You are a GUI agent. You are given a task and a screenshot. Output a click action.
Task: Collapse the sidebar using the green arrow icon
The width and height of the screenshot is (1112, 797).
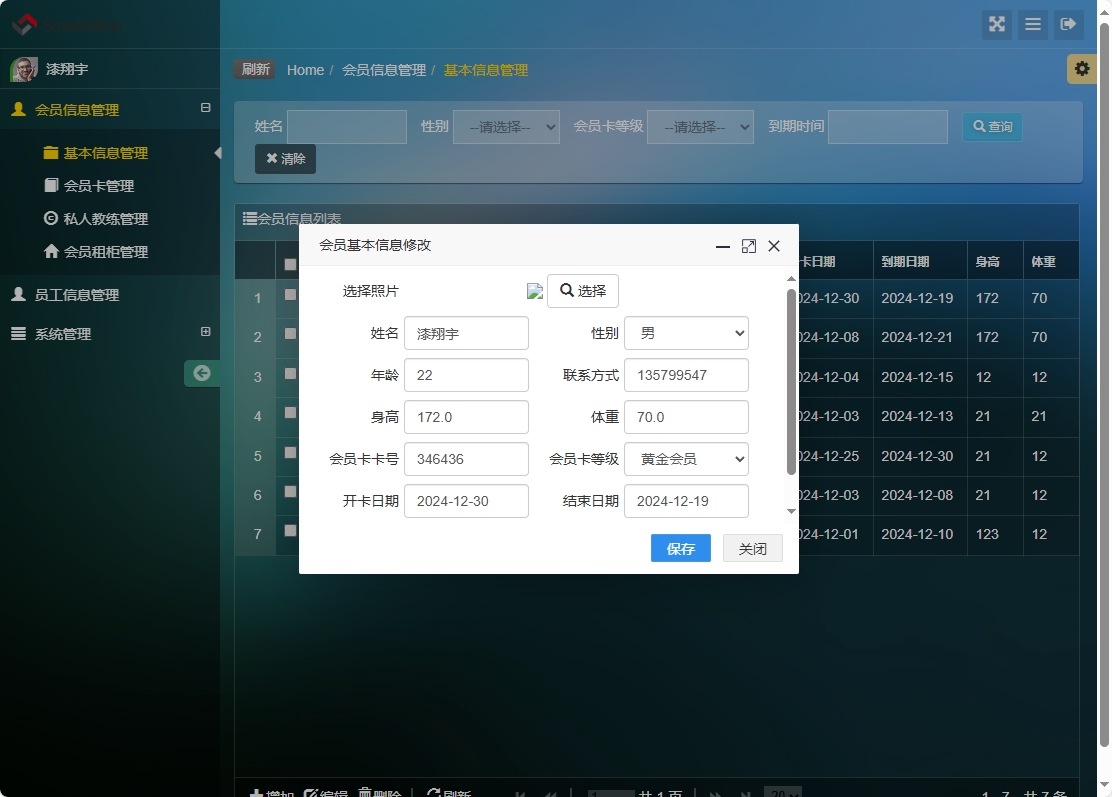click(202, 372)
